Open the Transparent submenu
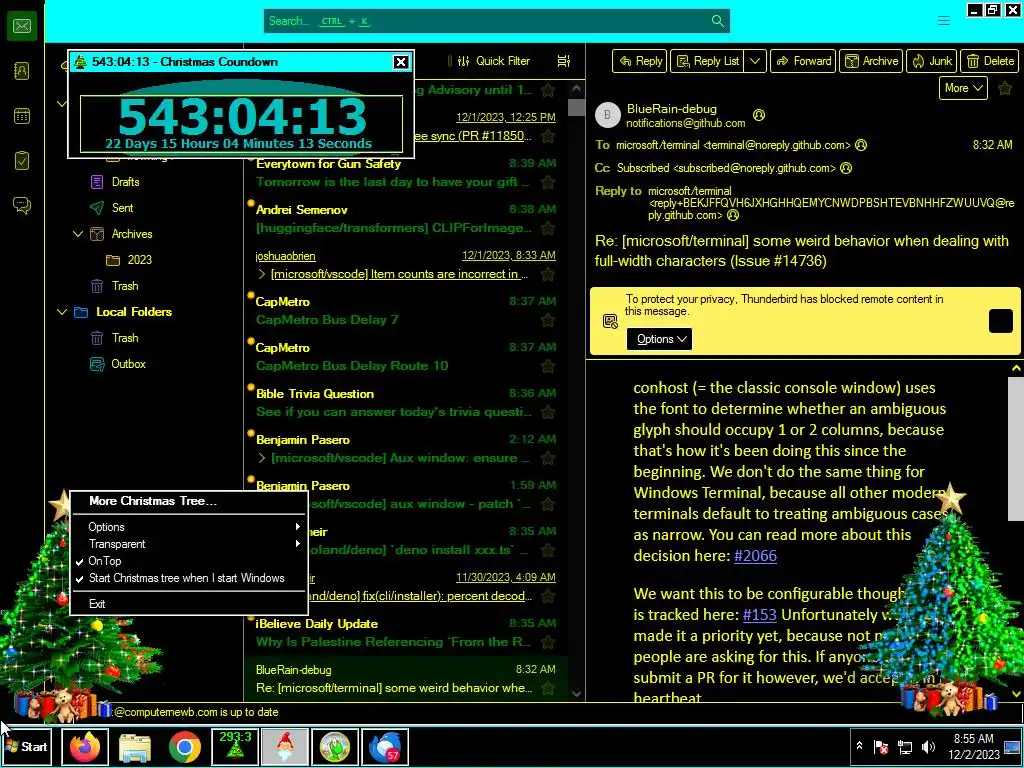Image resolution: width=1024 pixels, height=768 pixels. click(x=188, y=544)
